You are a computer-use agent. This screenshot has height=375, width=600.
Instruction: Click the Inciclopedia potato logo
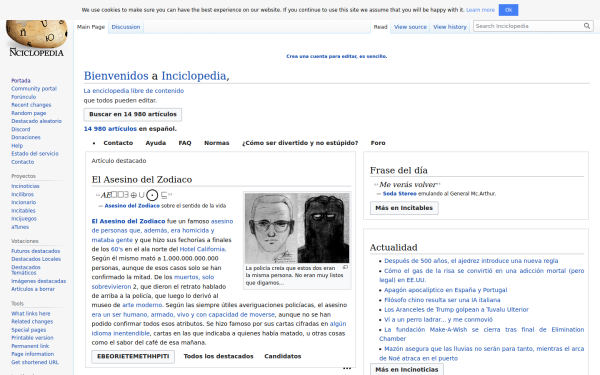pyautogui.click(x=37, y=39)
